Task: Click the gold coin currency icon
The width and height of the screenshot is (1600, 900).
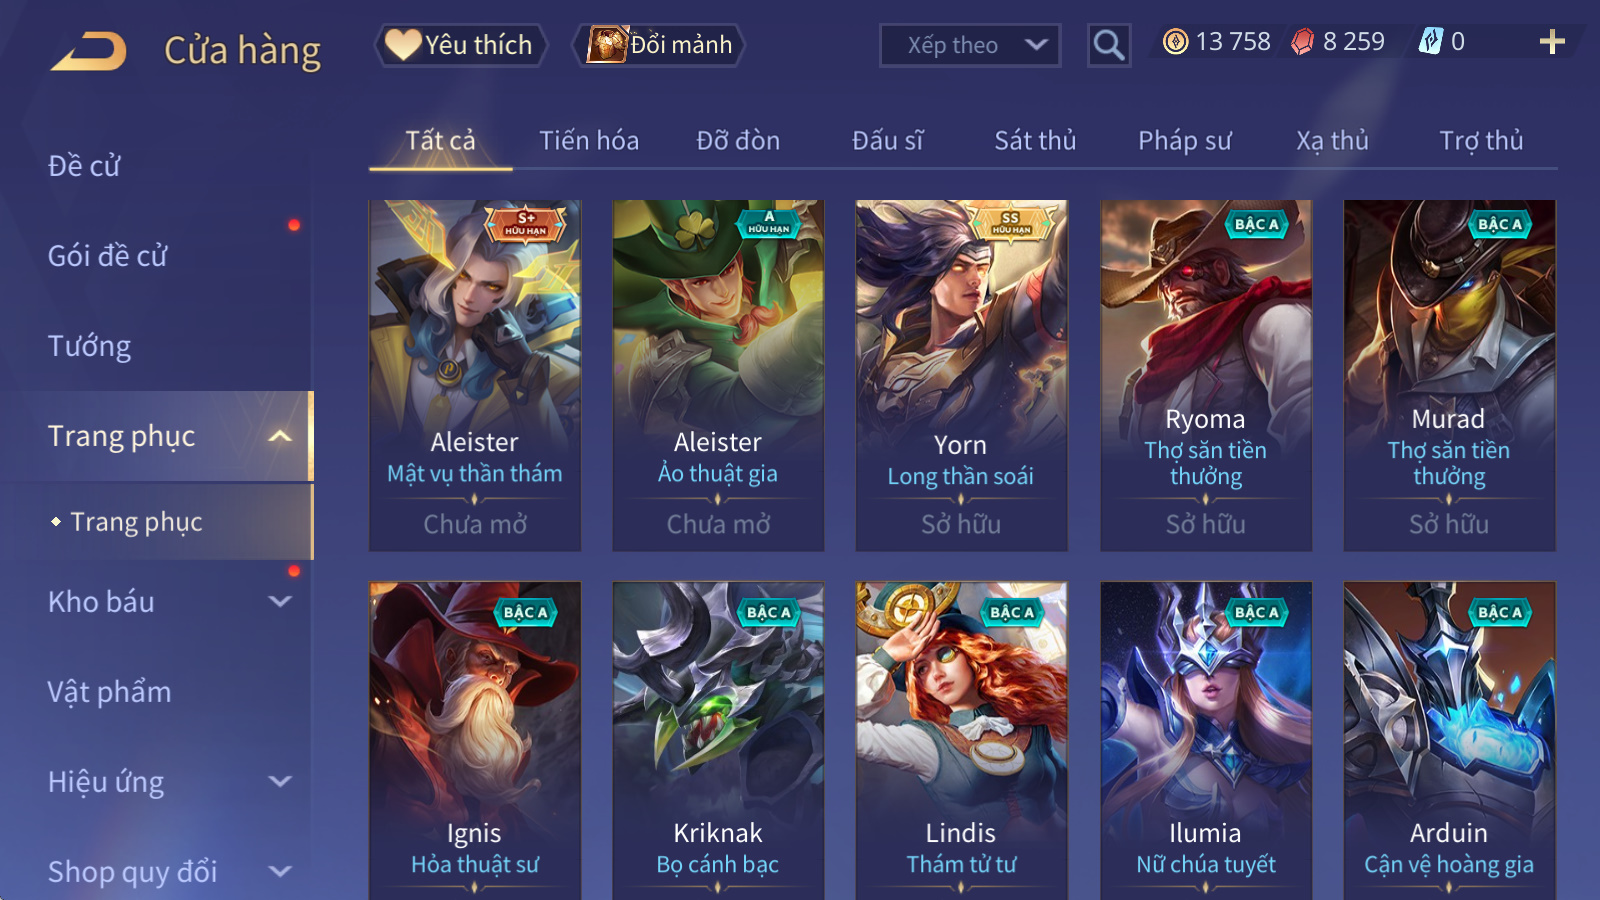Action: [x=1176, y=42]
